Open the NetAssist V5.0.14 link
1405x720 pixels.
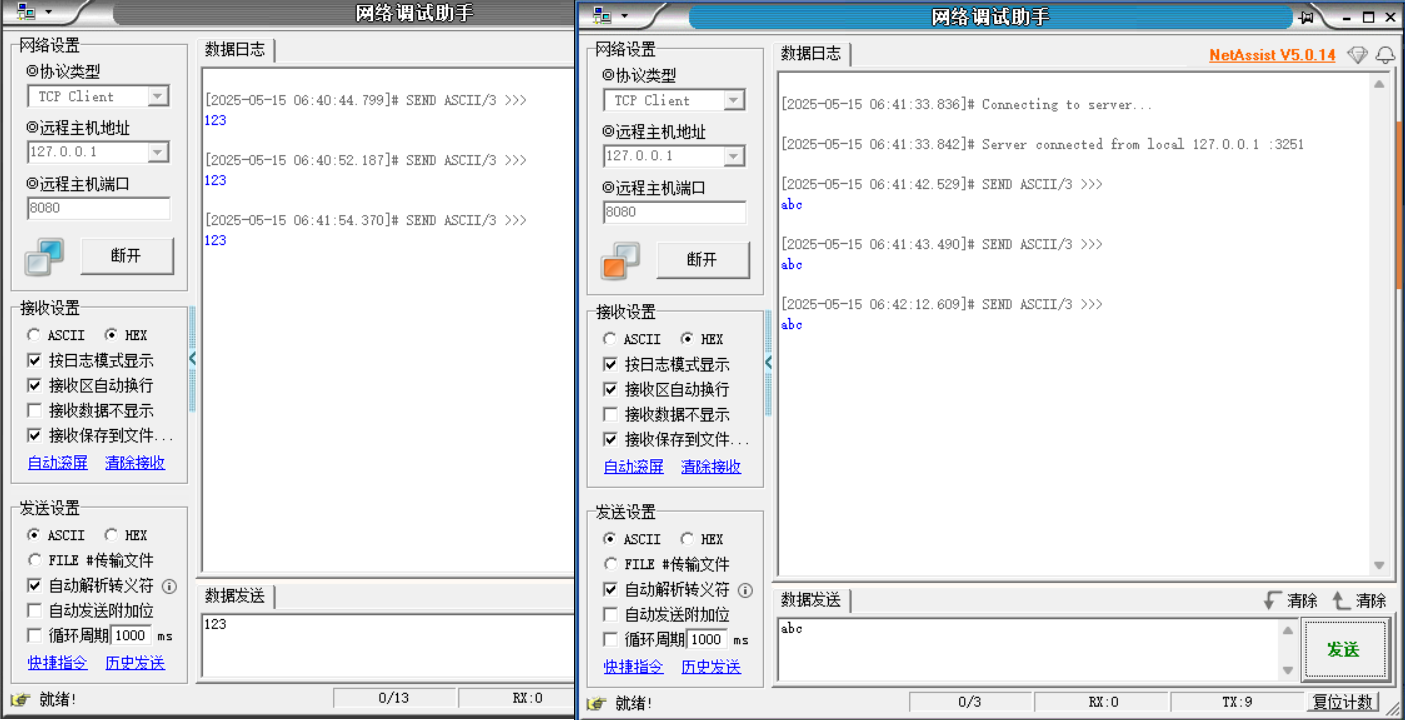point(1272,55)
